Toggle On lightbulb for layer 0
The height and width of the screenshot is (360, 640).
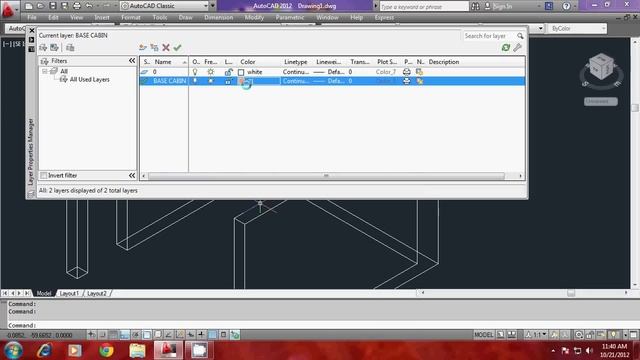(x=195, y=72)
